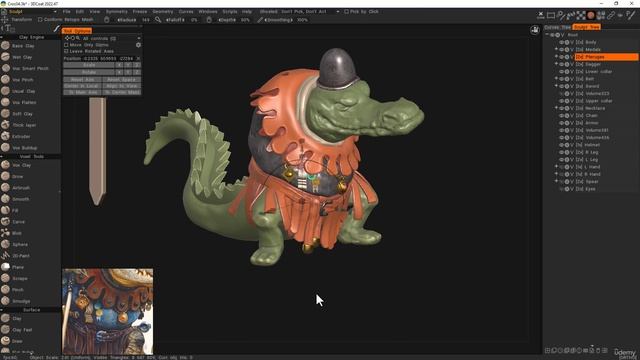Switch to the Sculpt Tree tab
640x360 pixels.
tap(586, 27)
